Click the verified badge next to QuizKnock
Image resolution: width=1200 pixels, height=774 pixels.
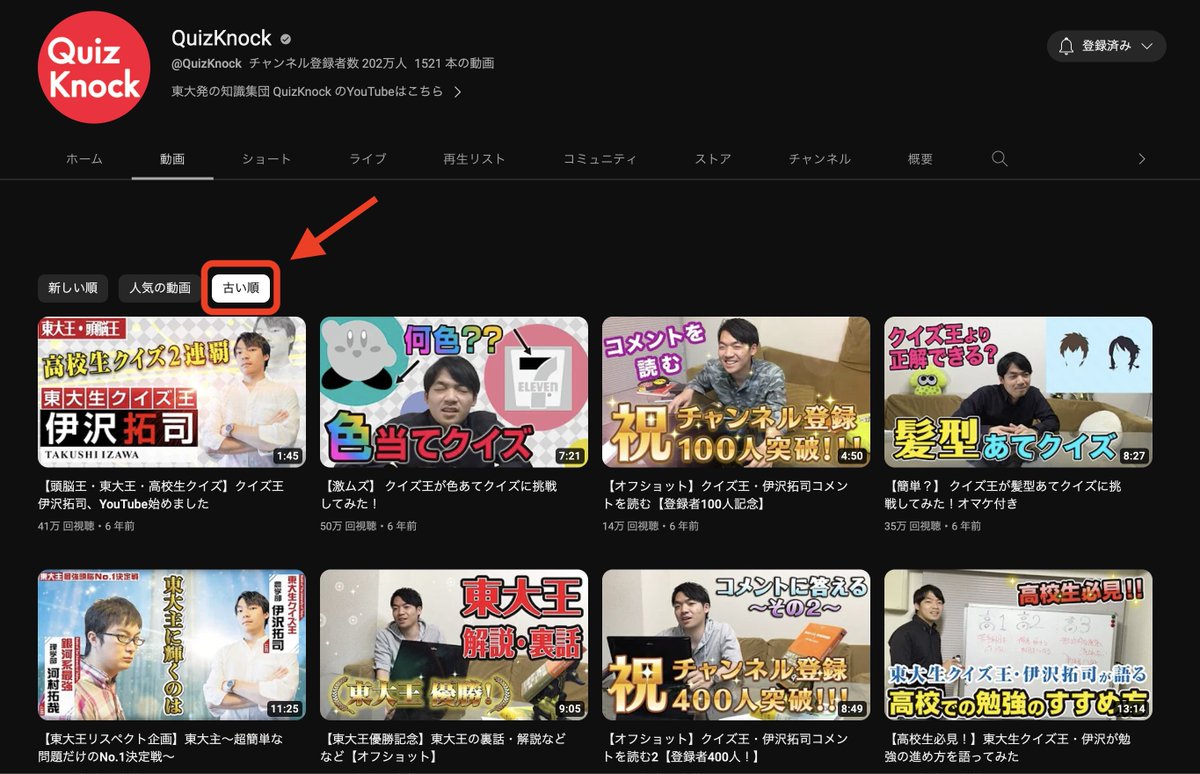(x=287, y=39)
